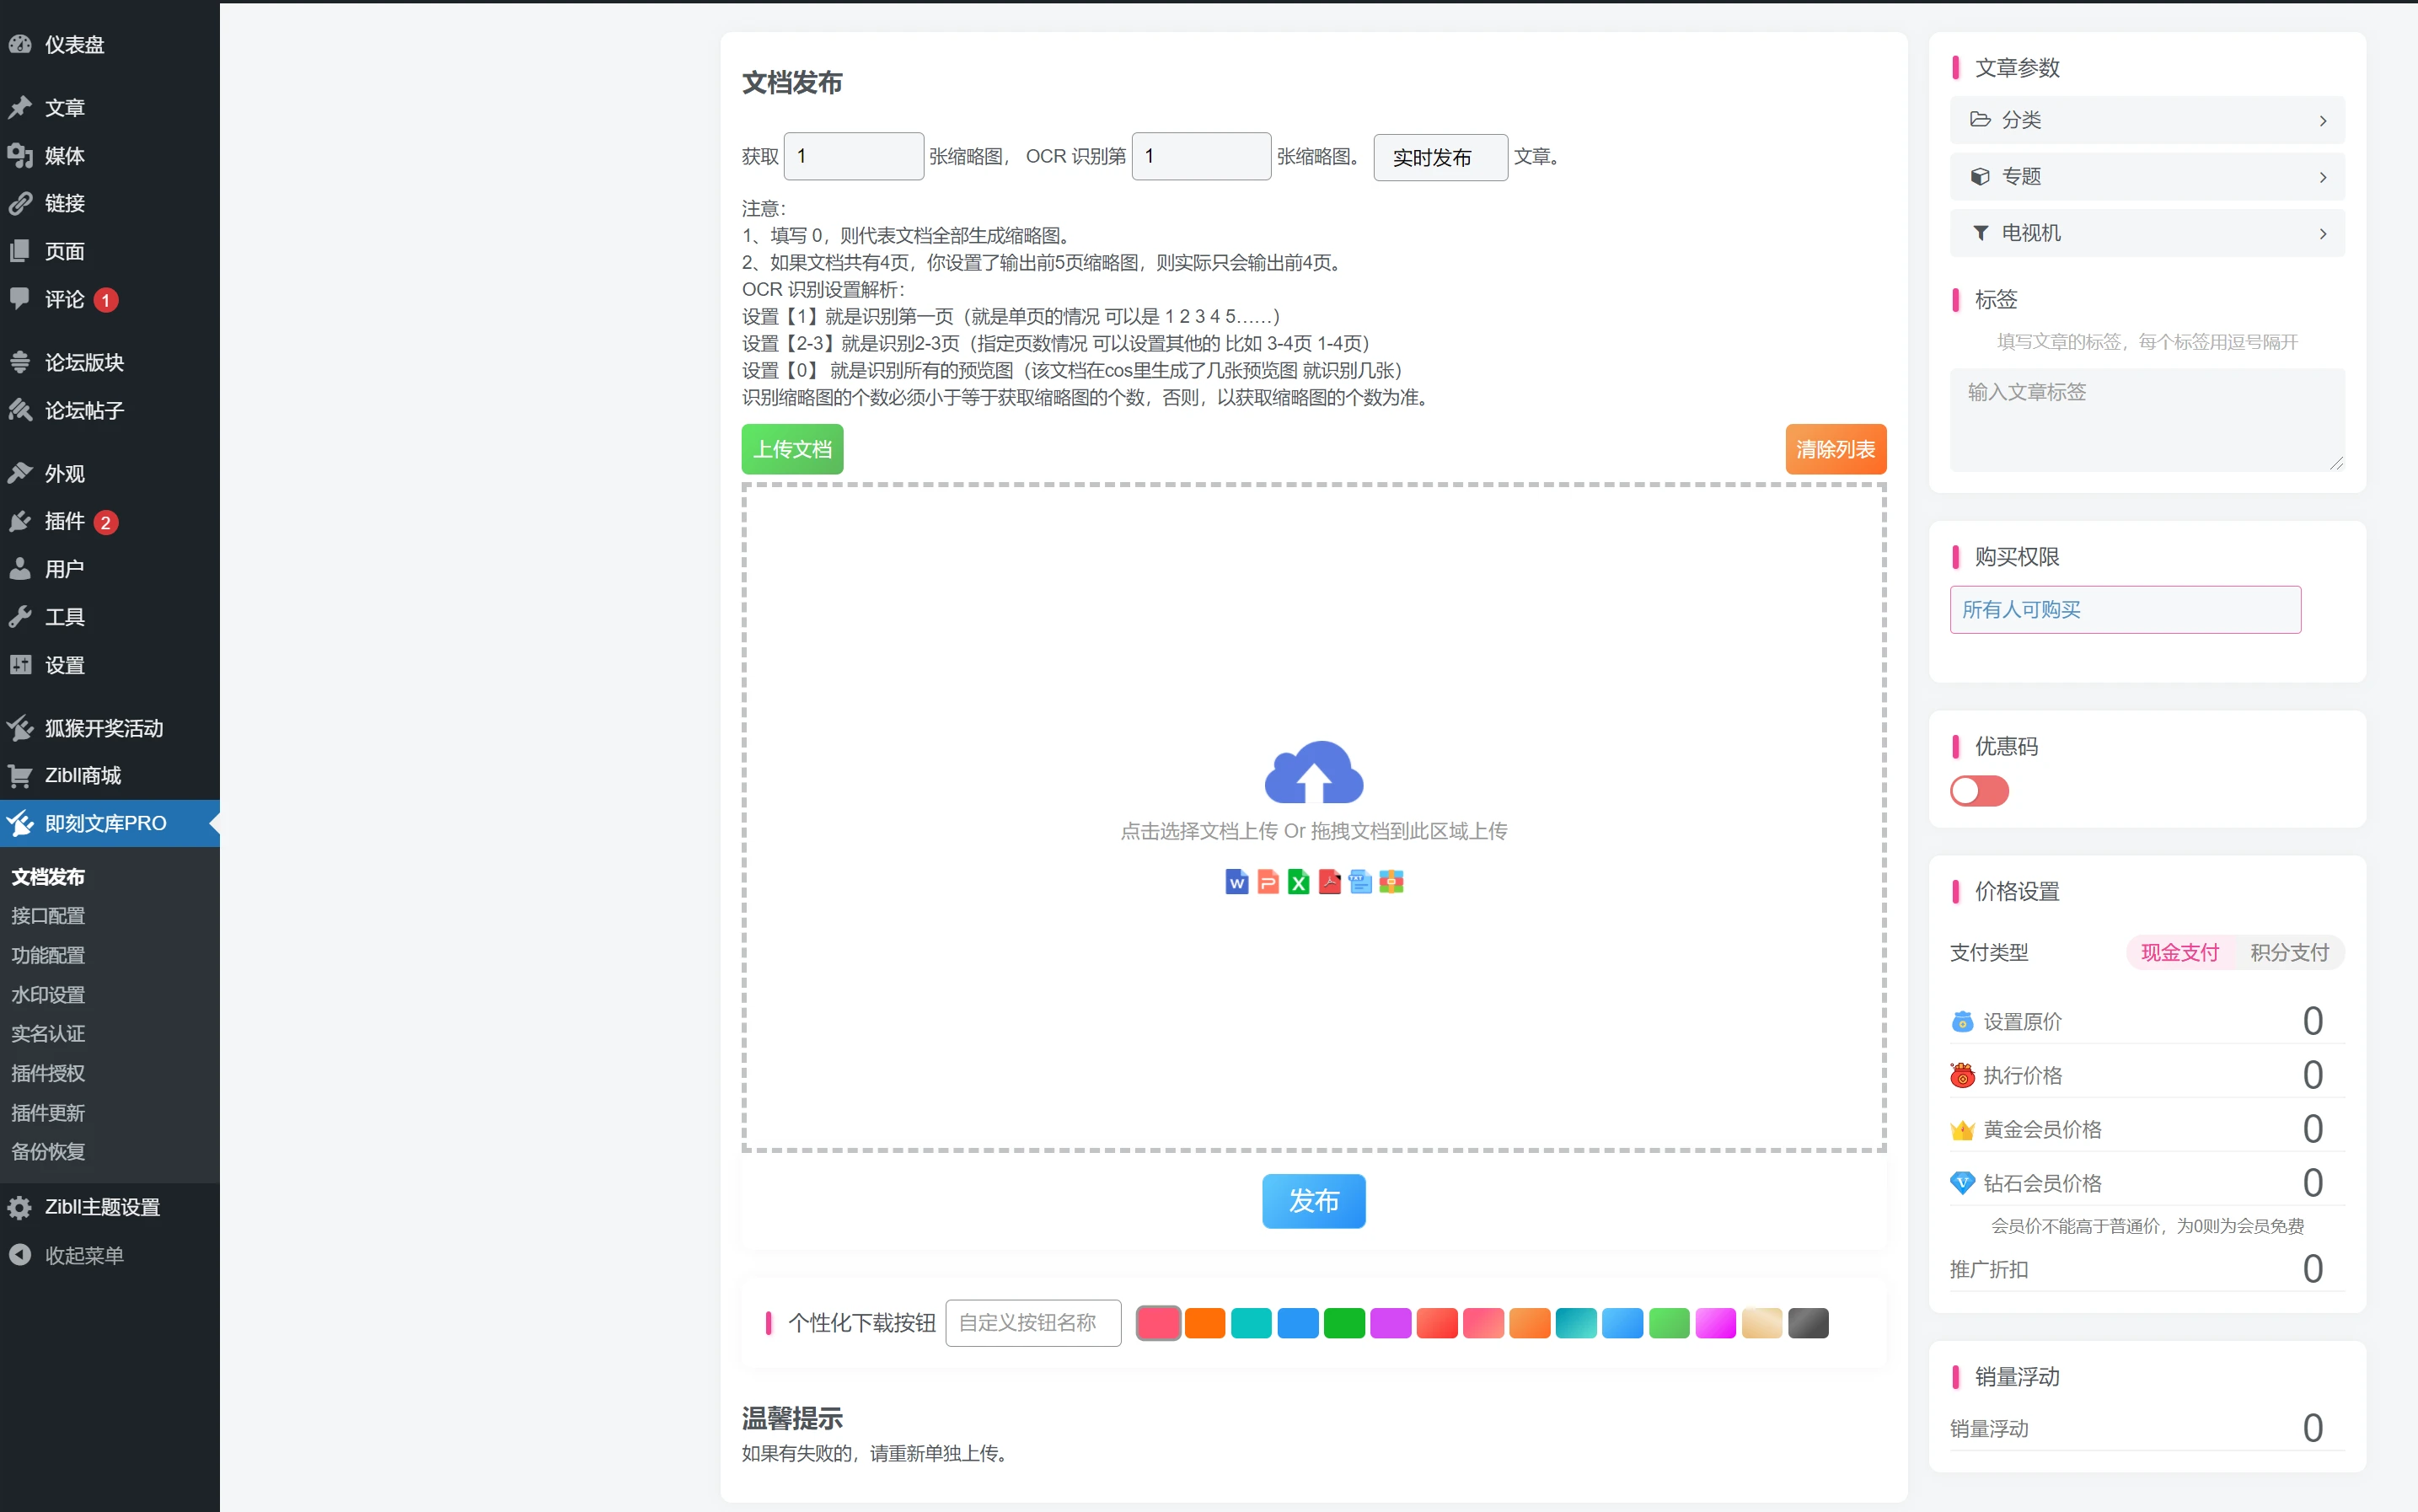Viewport: 2418px width, 1512px height.
Task: Select the solid orange button color swatch
Action: click(1205, 1323)
